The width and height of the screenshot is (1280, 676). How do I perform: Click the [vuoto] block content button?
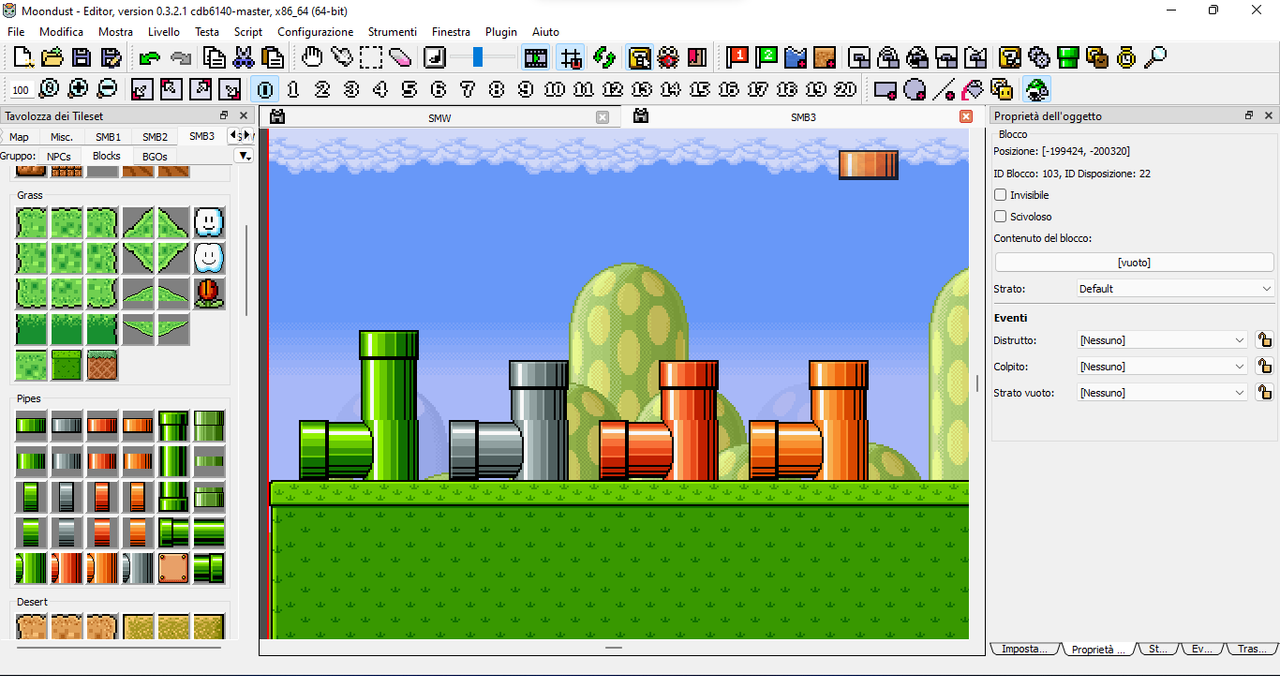(x=1134, y=262)
